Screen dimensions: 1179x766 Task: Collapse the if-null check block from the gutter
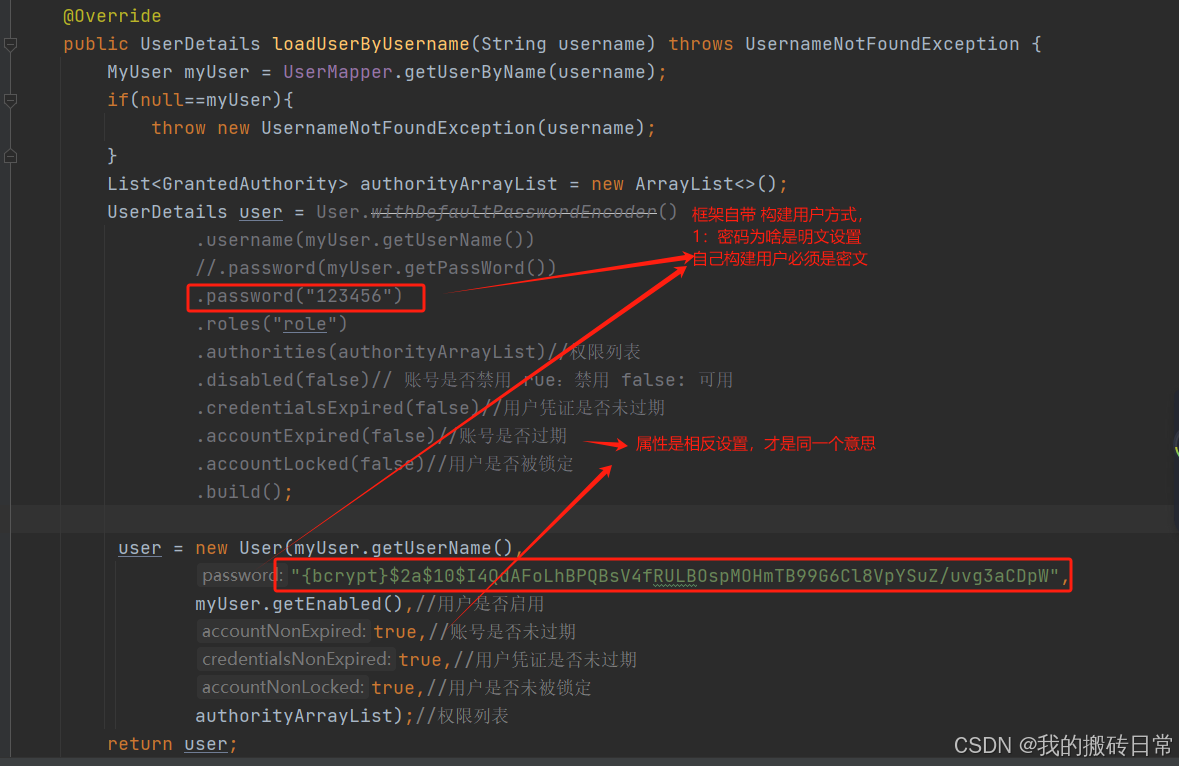coord(10,100)
